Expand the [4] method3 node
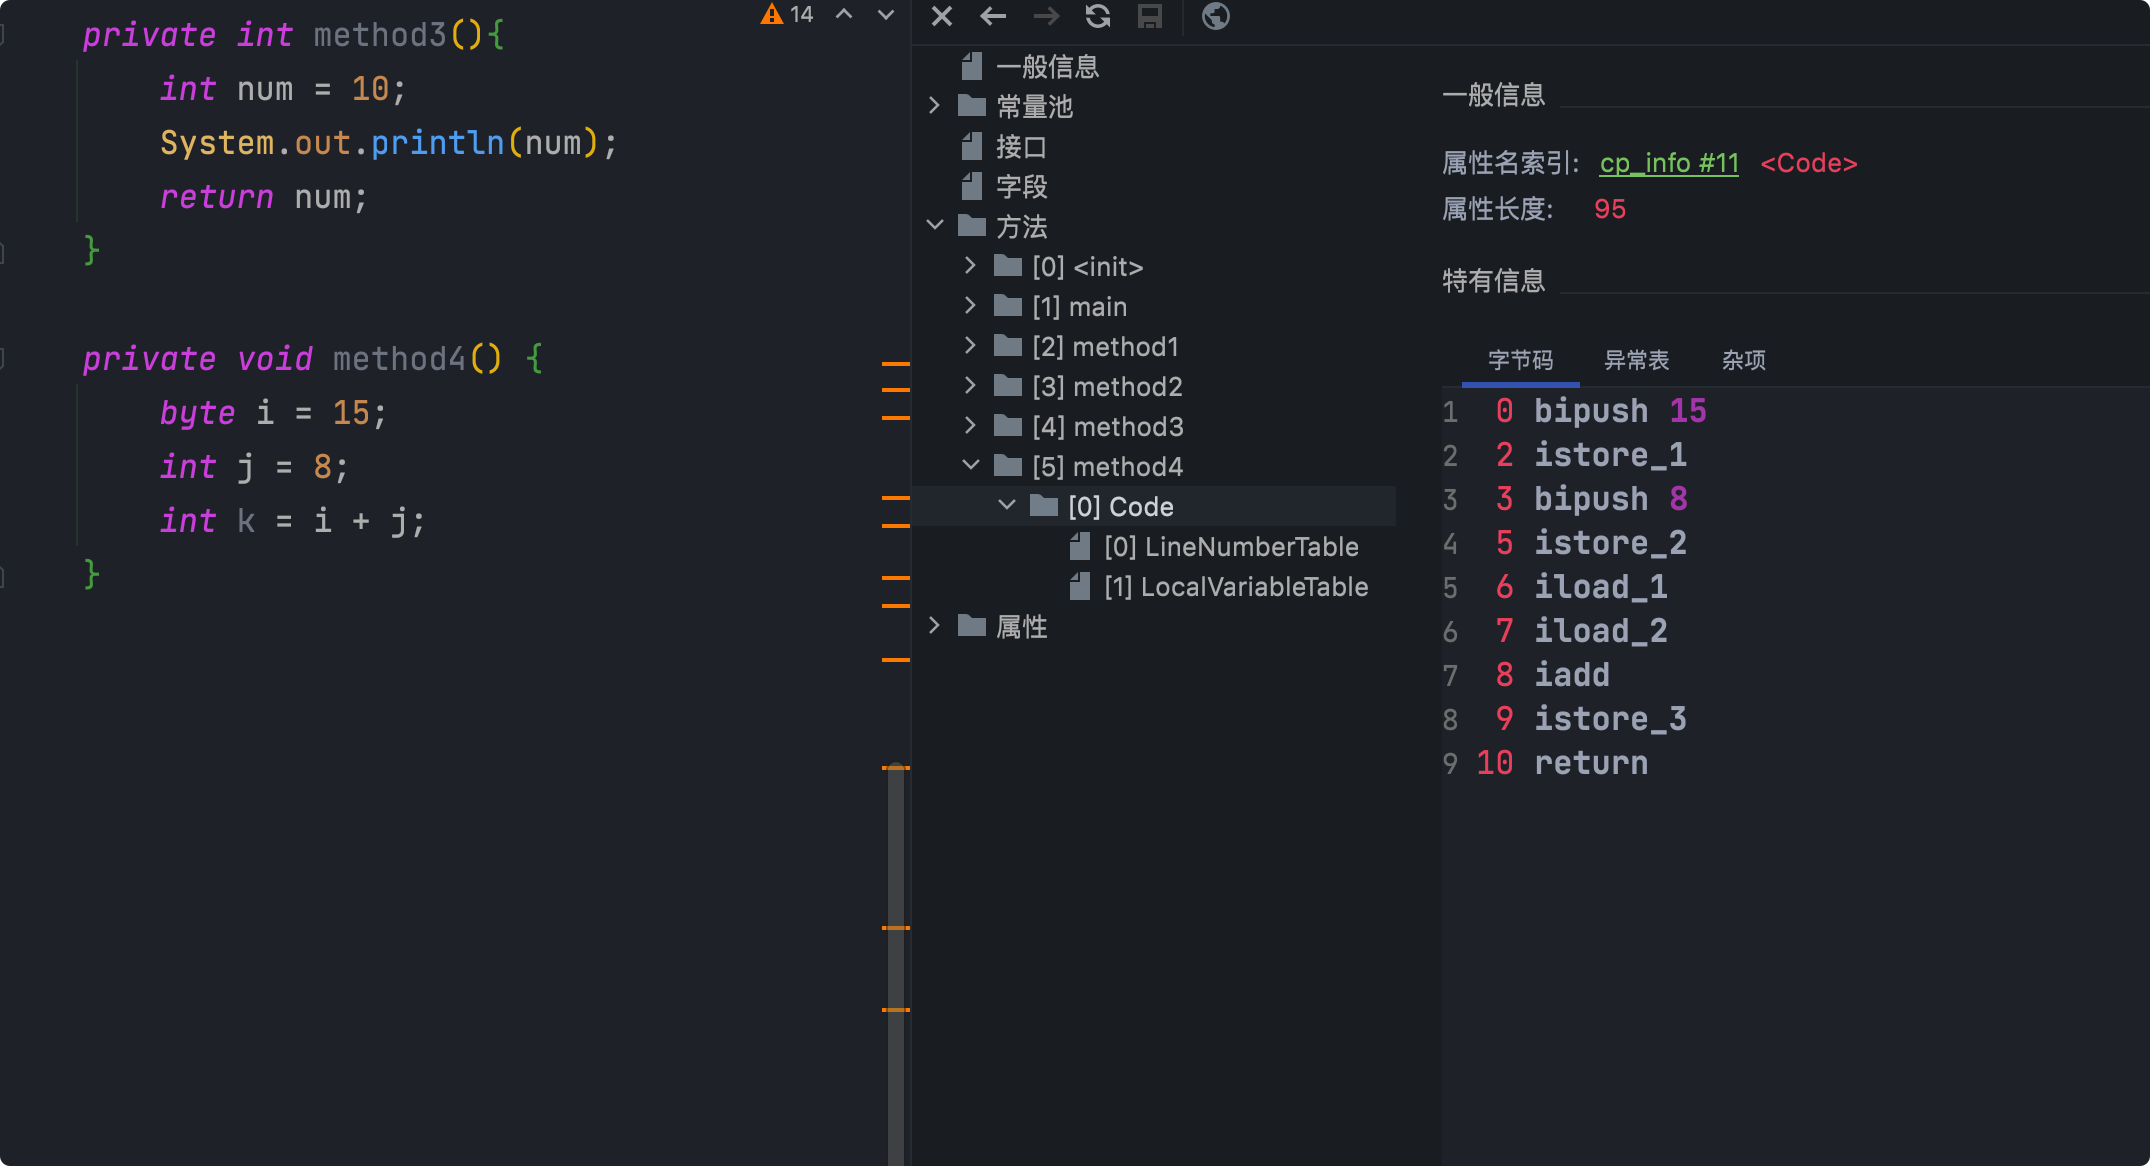This screenshot has width=2150, height=1166. [x=970, y=426]
